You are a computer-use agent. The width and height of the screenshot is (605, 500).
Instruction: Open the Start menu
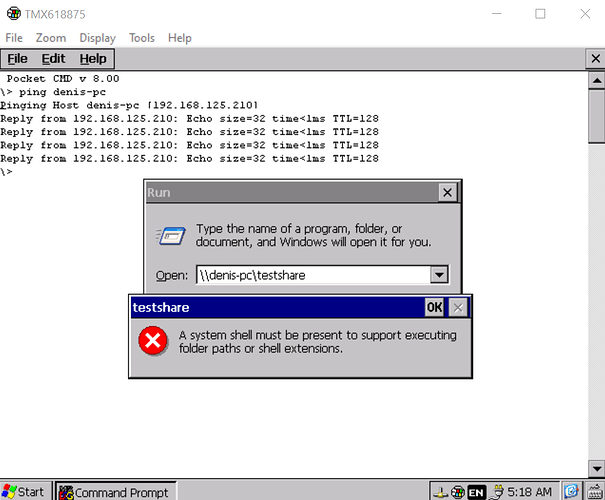pos(24,492)
